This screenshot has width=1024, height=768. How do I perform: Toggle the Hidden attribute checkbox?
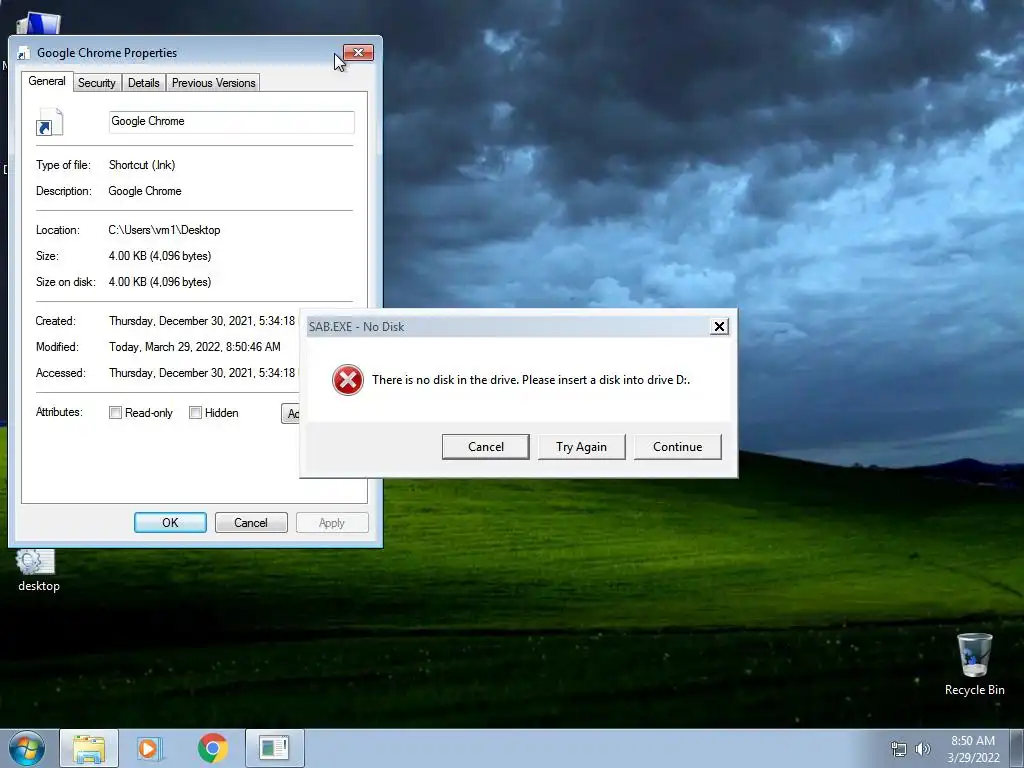click(x=195, y=413)
